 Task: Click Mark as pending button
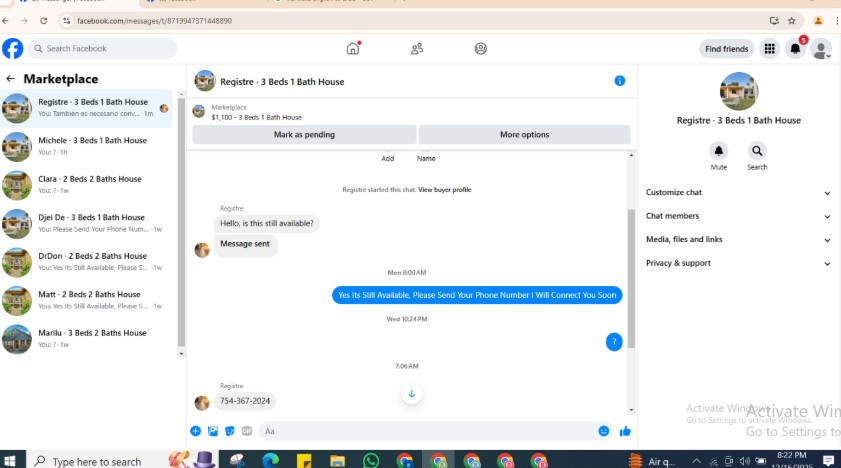coord(304,135)
